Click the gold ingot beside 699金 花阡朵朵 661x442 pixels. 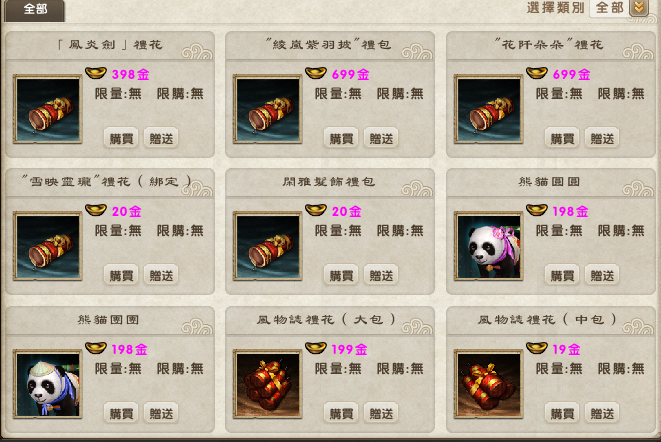click(537, 73)
